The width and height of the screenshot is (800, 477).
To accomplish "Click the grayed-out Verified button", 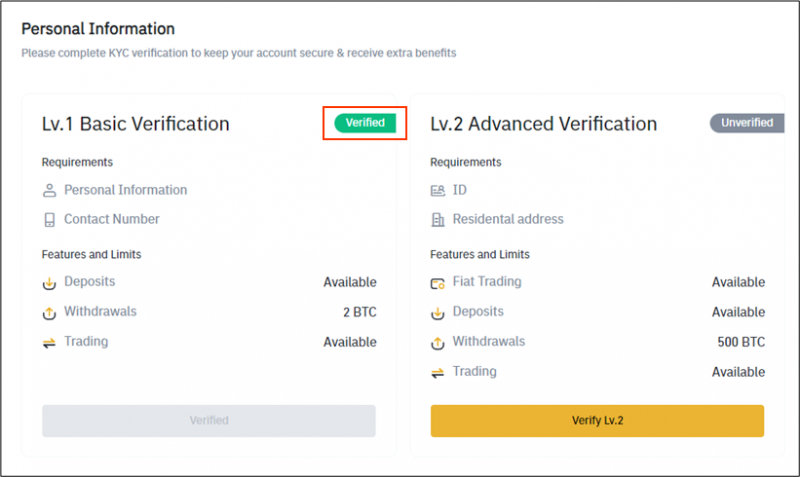I will tap(209, 421).
